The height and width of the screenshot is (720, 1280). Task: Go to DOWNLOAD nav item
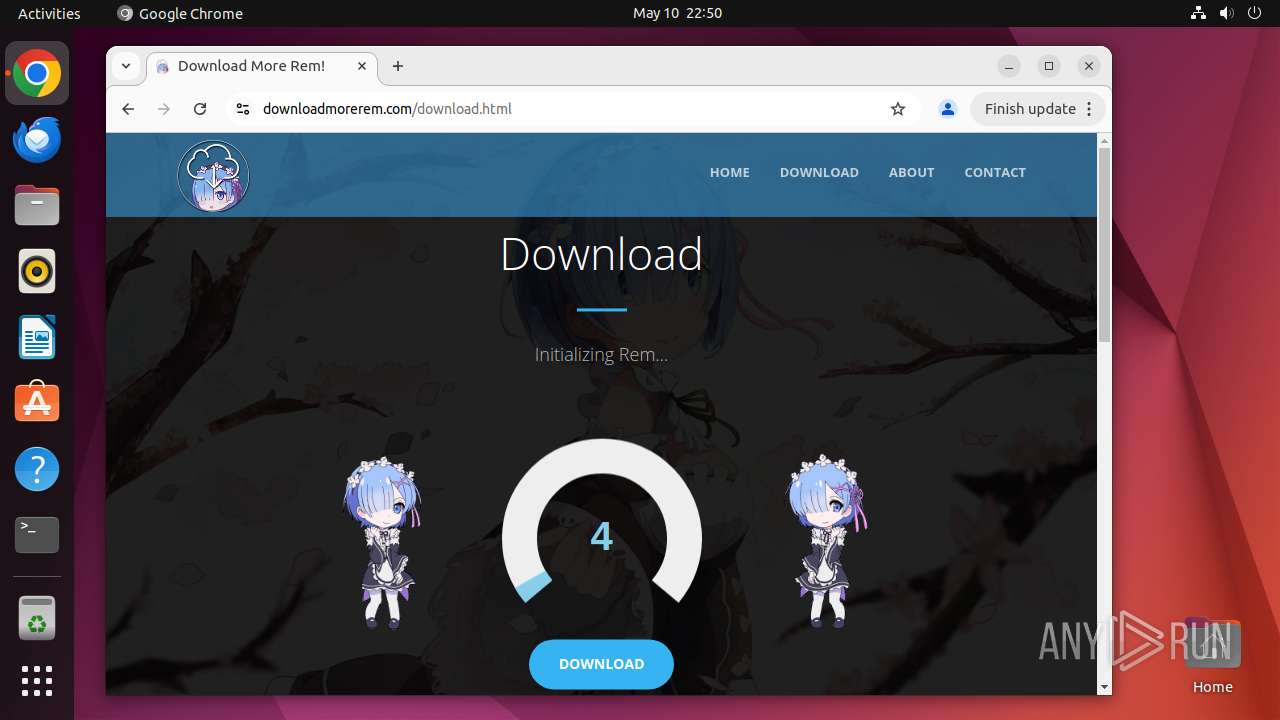(819, 172)
